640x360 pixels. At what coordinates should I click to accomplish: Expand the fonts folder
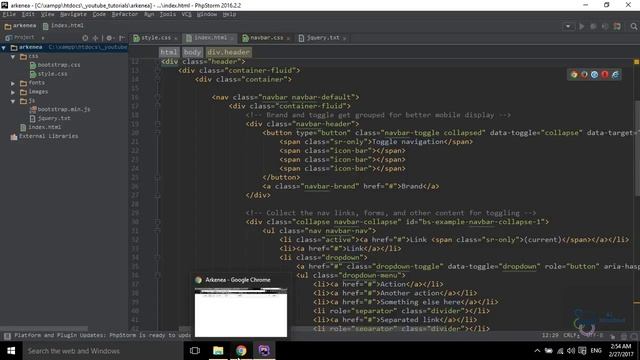13,83
